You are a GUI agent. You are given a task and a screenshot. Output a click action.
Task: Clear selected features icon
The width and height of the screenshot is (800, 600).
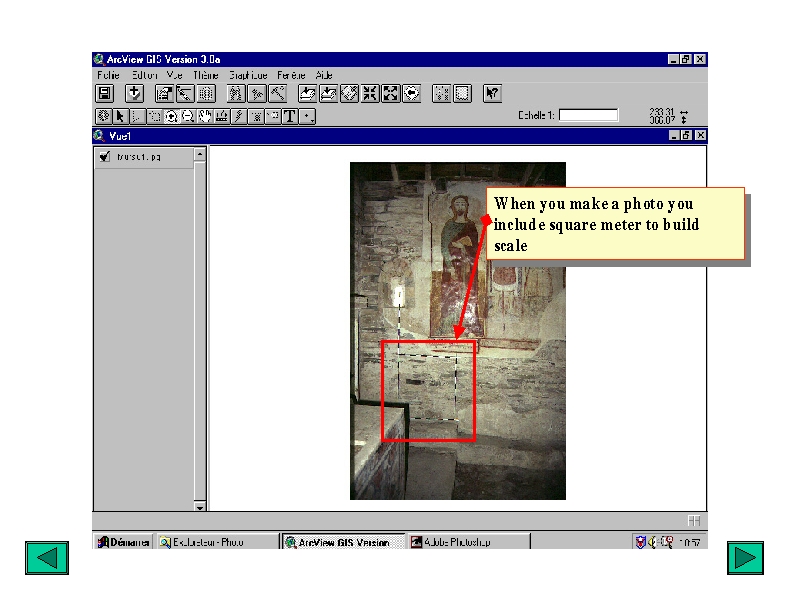pos(462,93)
